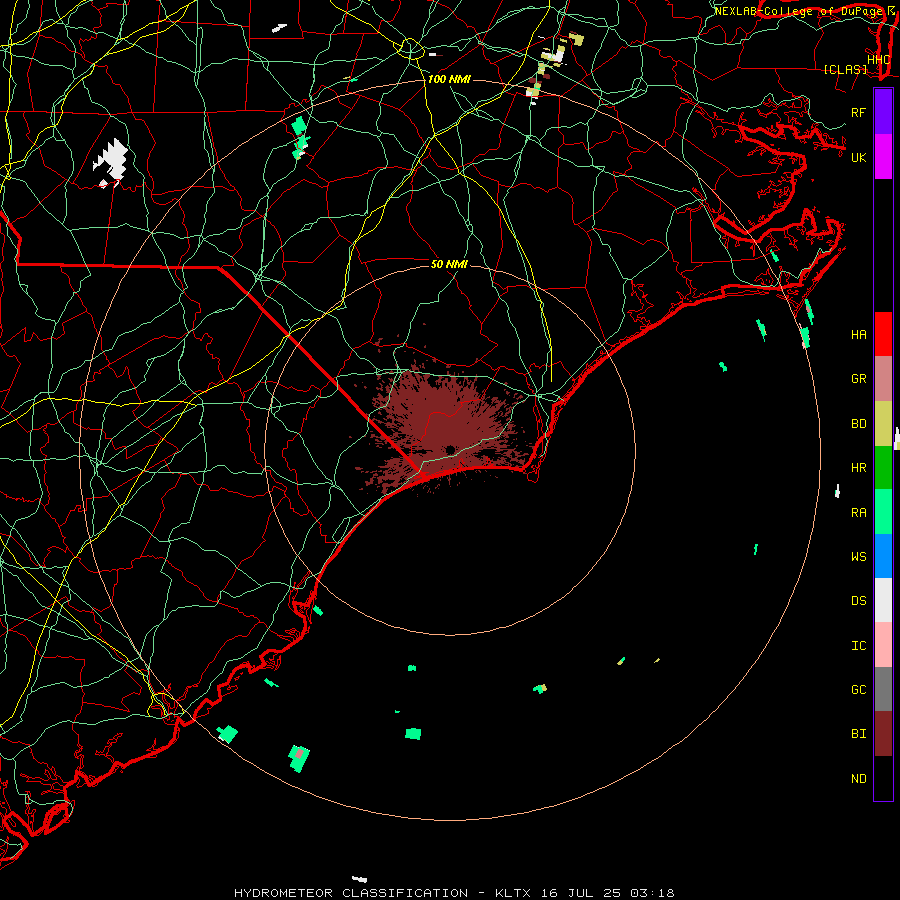This screenshot has width=900, height=900.
Task: Click the 'NEXLAB-College of DuPage' credit text
Action: pyautogui.click(x=800, y=11)
